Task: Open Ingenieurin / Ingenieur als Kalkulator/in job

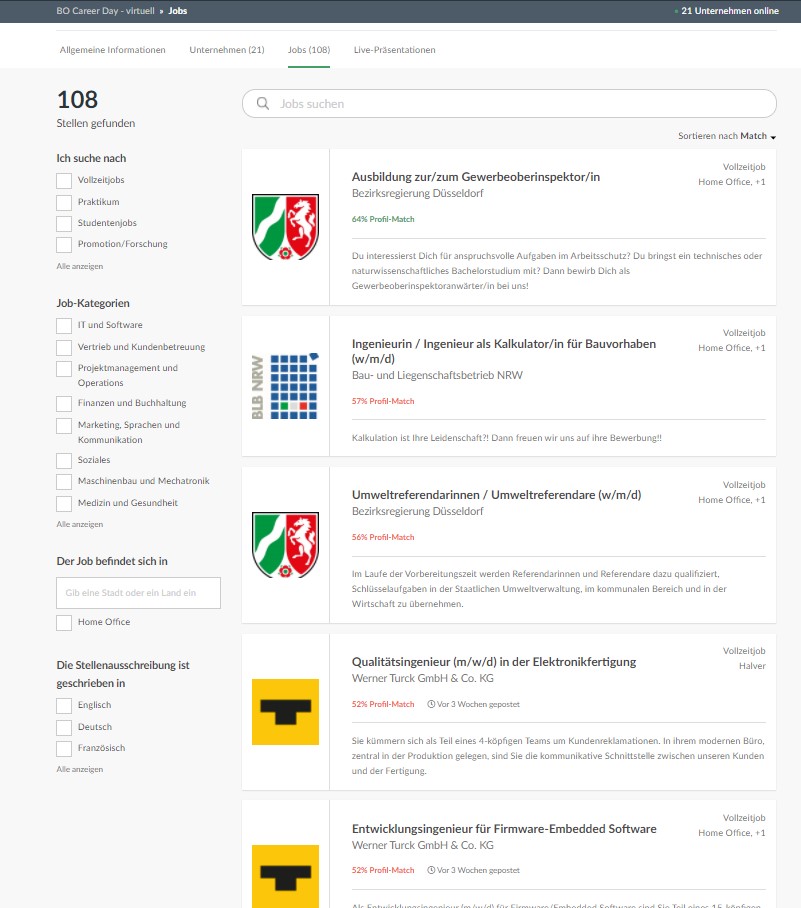Action: coord(504,351)
